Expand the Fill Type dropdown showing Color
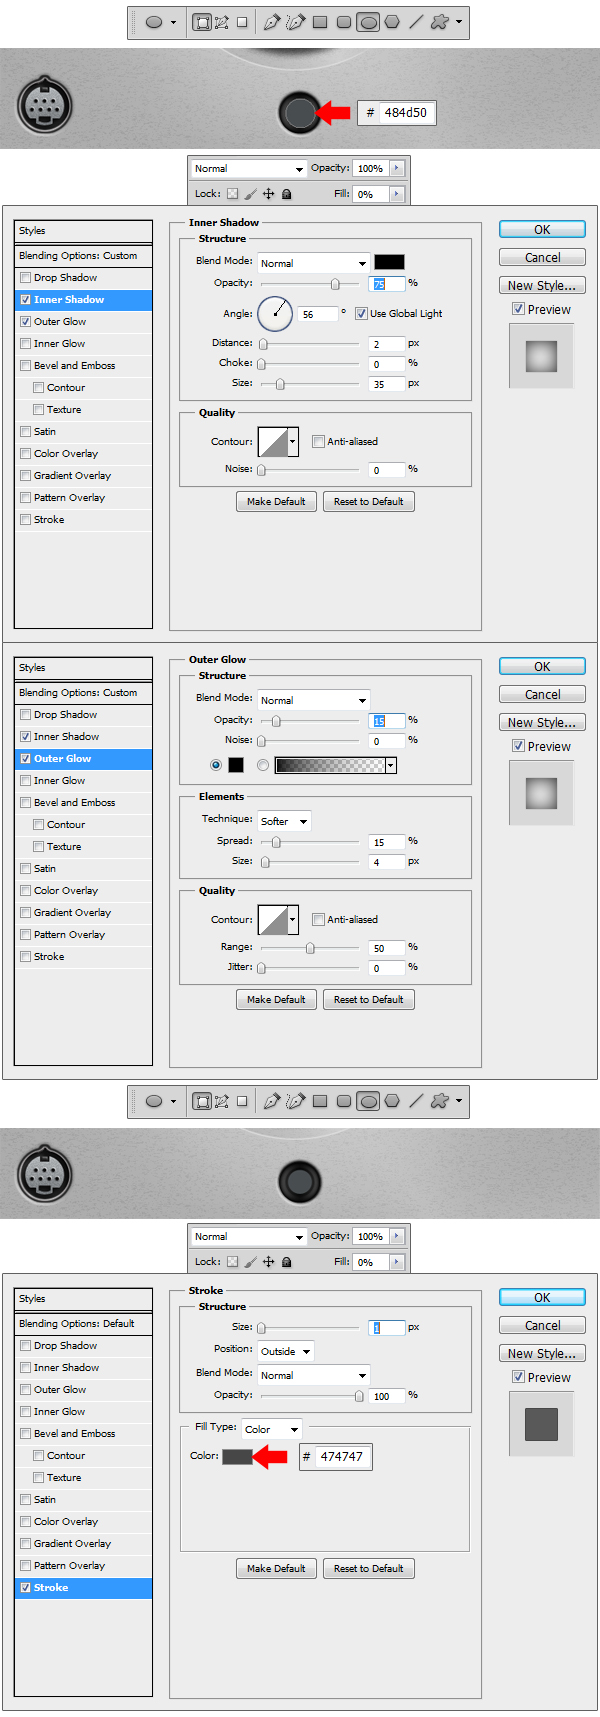The width and height of the screenshot is (600, 1717). click(271, 1429)
